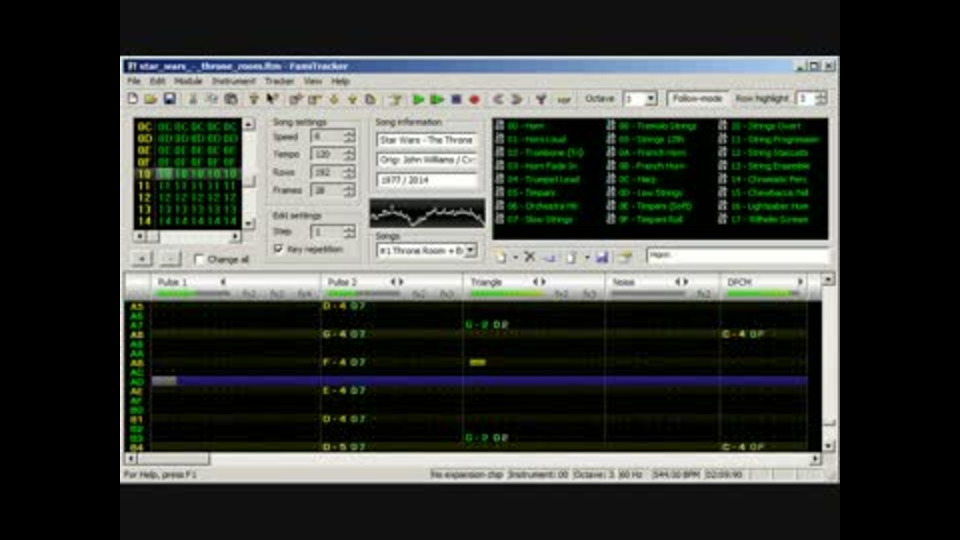Click the Clone instrument icon

[549, 257]
